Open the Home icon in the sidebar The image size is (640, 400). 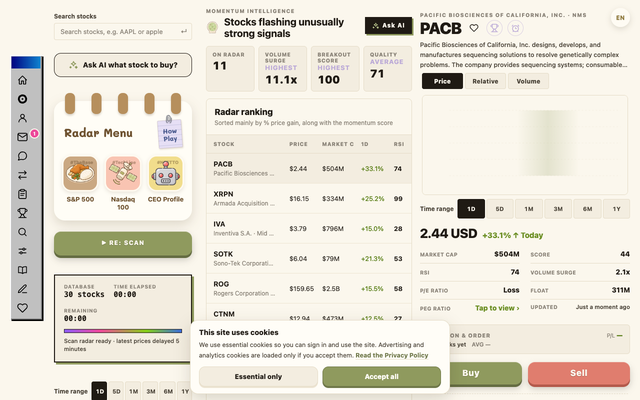click(x=22, y=80)
